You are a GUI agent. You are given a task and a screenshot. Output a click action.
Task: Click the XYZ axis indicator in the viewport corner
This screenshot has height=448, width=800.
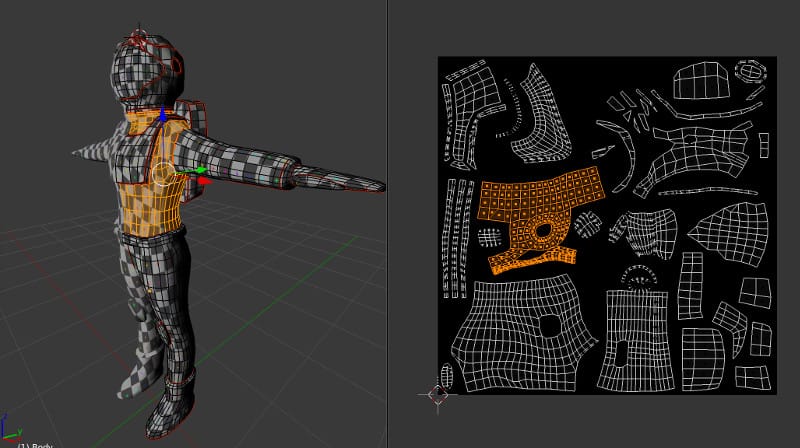[9, 429]
